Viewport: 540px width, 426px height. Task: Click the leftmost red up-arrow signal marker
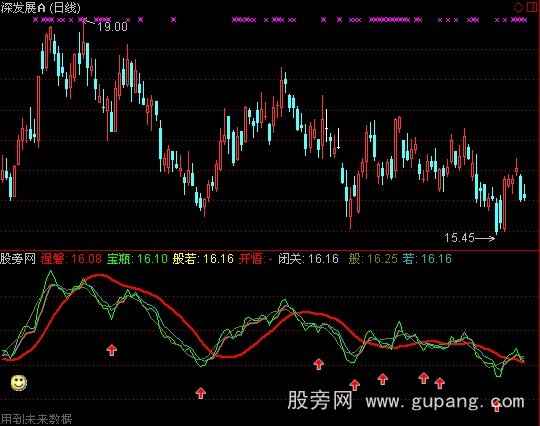(x=112, y=350)
